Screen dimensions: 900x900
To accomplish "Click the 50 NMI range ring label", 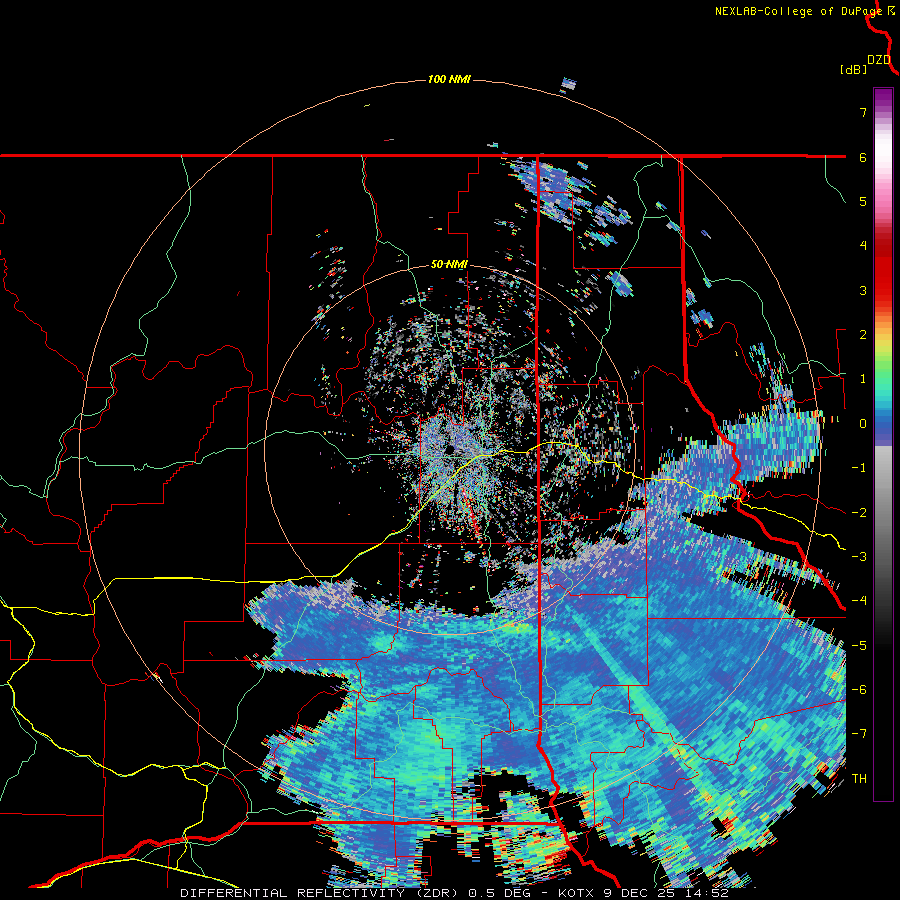I will [x=449, y=264].
